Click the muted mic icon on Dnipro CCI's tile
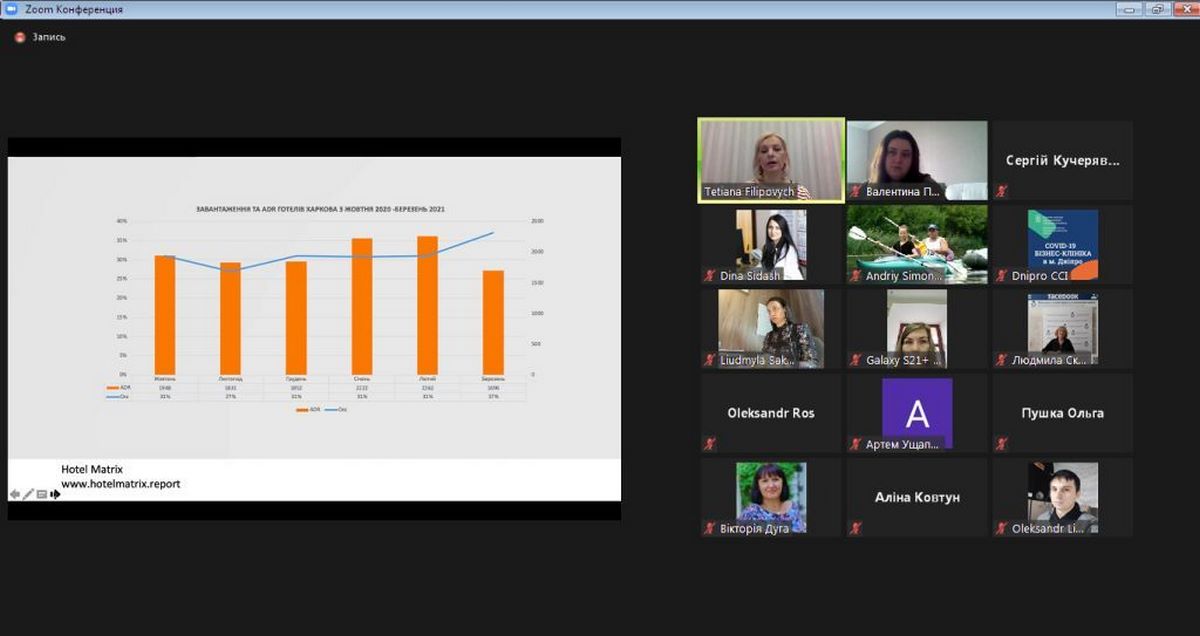The height and width of the screenshot is (636, 1200). [x=1002, y=276]
